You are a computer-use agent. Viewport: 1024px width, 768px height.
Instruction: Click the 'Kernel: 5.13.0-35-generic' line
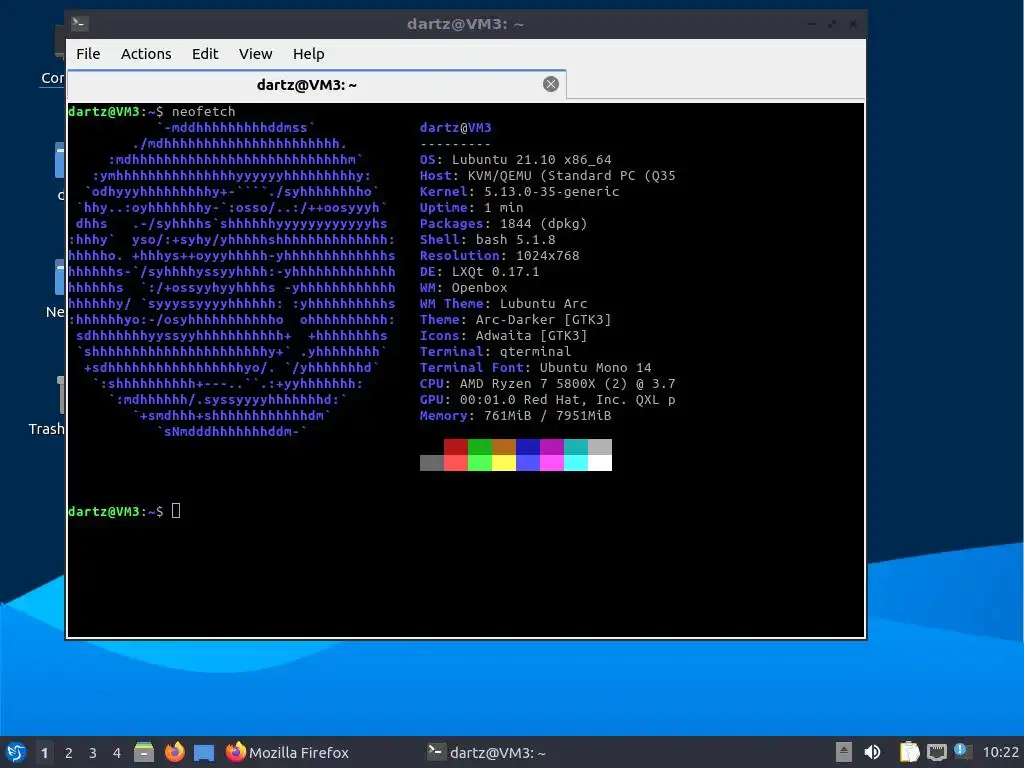(x=519, y=191)
